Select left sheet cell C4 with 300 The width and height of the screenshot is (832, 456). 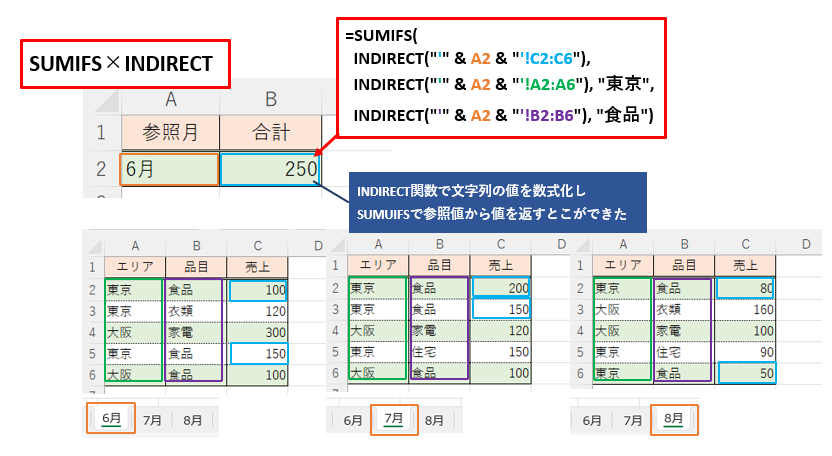click(x=257, y=332)
